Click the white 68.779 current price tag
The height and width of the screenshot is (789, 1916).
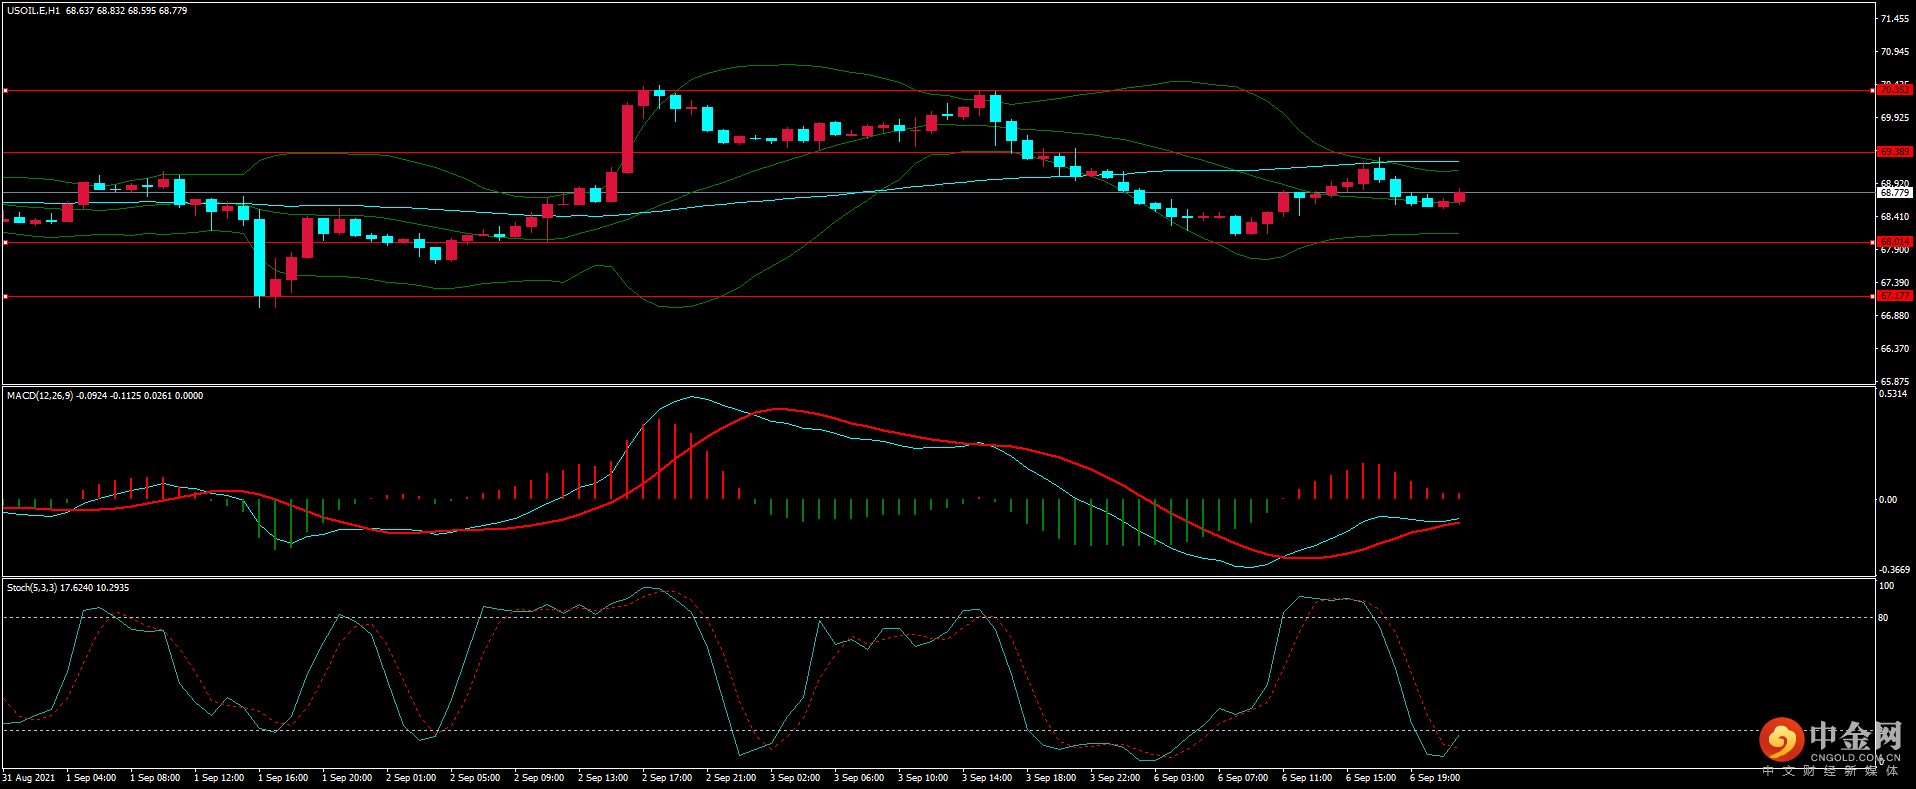pyautogui.click(x=1894, y=193)
